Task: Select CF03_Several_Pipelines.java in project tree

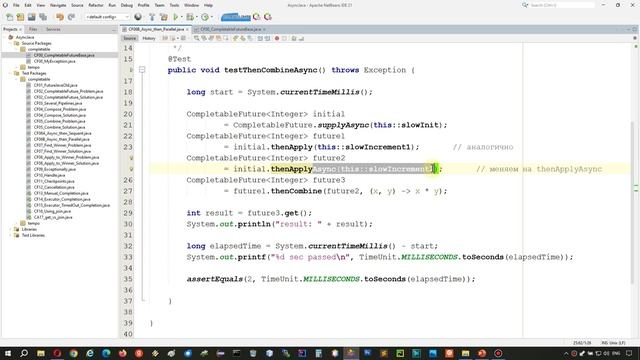Action: (x=58, y=103)
